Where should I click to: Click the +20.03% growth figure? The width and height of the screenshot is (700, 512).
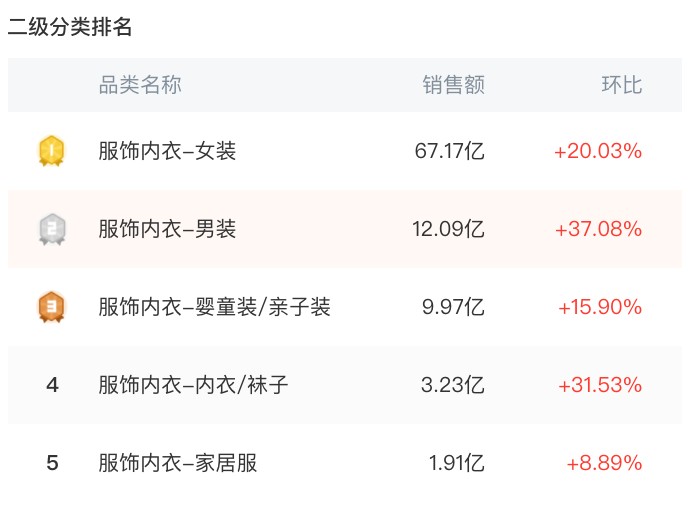(598, 151)
